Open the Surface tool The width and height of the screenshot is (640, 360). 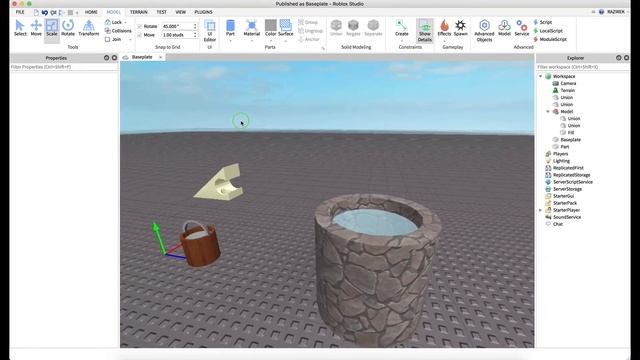tap(286, 28)
